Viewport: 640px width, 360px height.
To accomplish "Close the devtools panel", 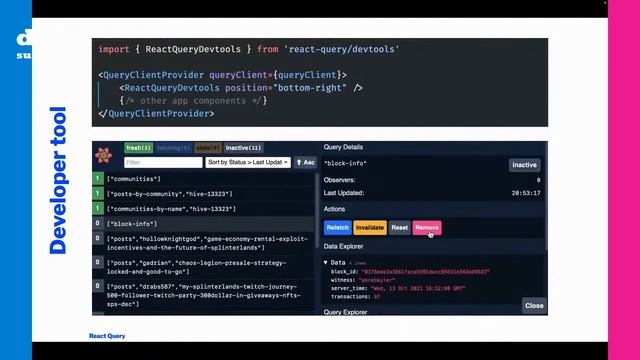I will tap(534, 306).
